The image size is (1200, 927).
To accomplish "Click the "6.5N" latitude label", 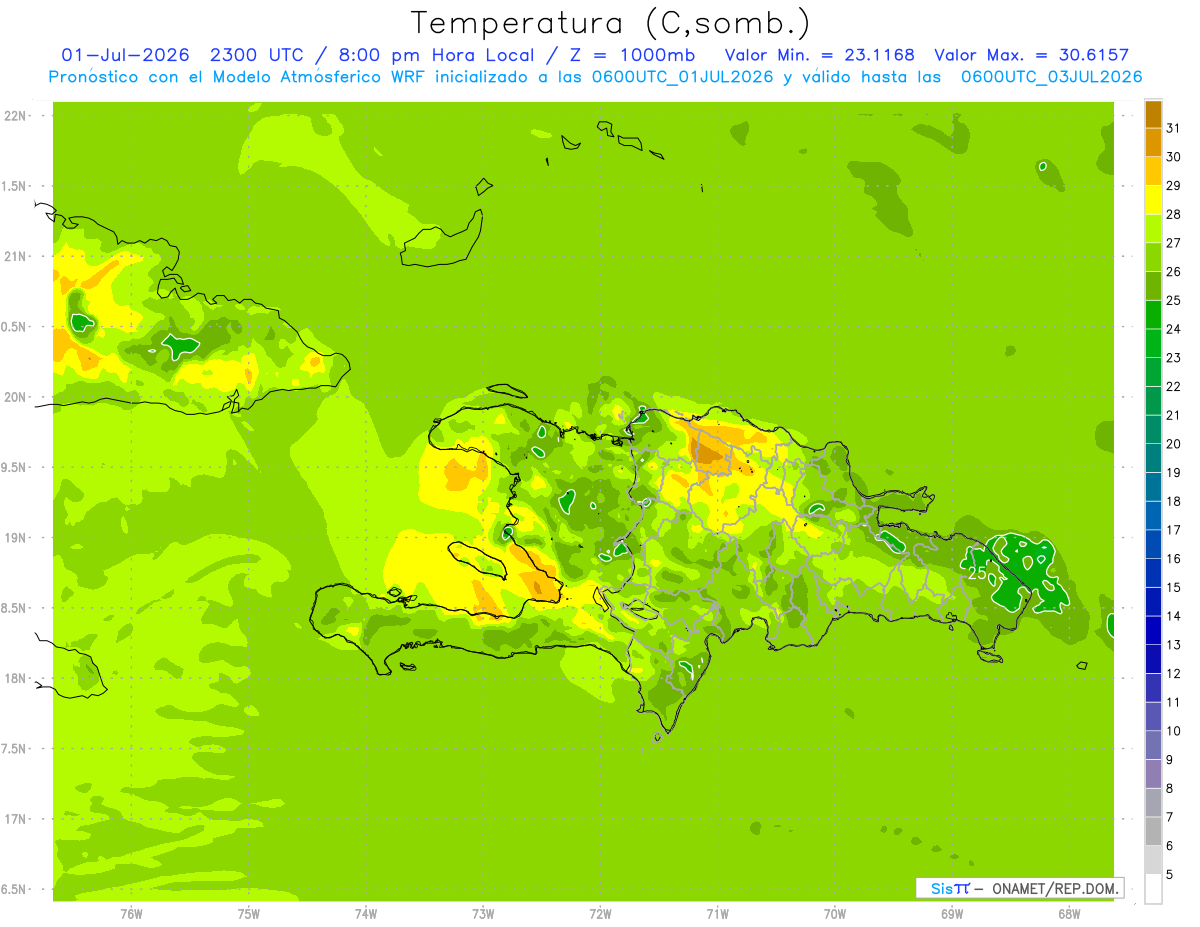I will 15,889.
